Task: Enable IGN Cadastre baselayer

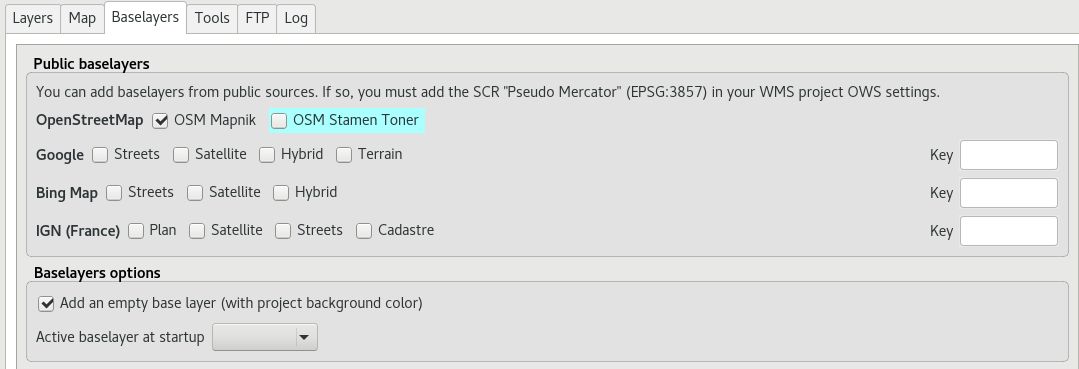Action: (364, 231)
